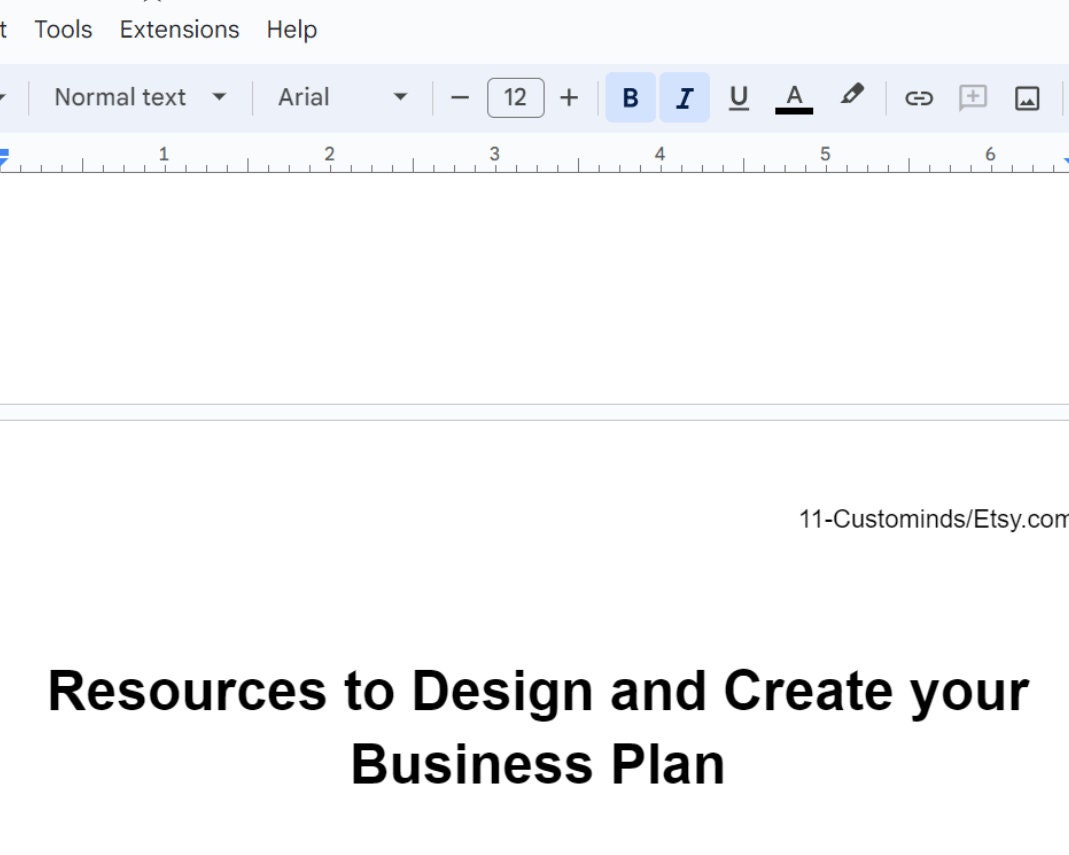
Task: Select the highlight color tool
Action: click(x=851, y=97)
